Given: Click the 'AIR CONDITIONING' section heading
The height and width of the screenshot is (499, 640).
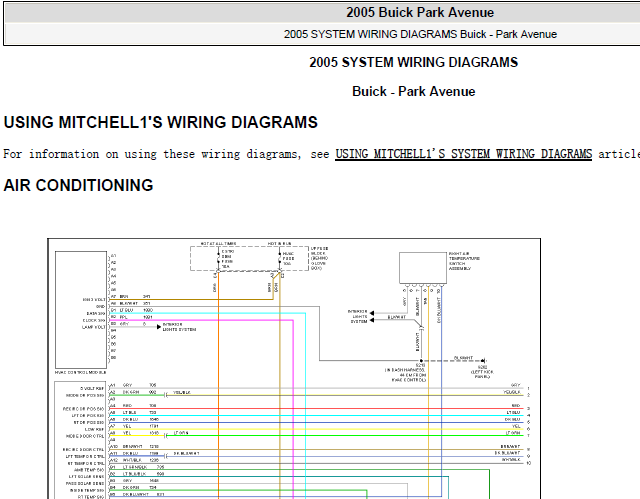Looking at the screenshot, I should (78, 185).
